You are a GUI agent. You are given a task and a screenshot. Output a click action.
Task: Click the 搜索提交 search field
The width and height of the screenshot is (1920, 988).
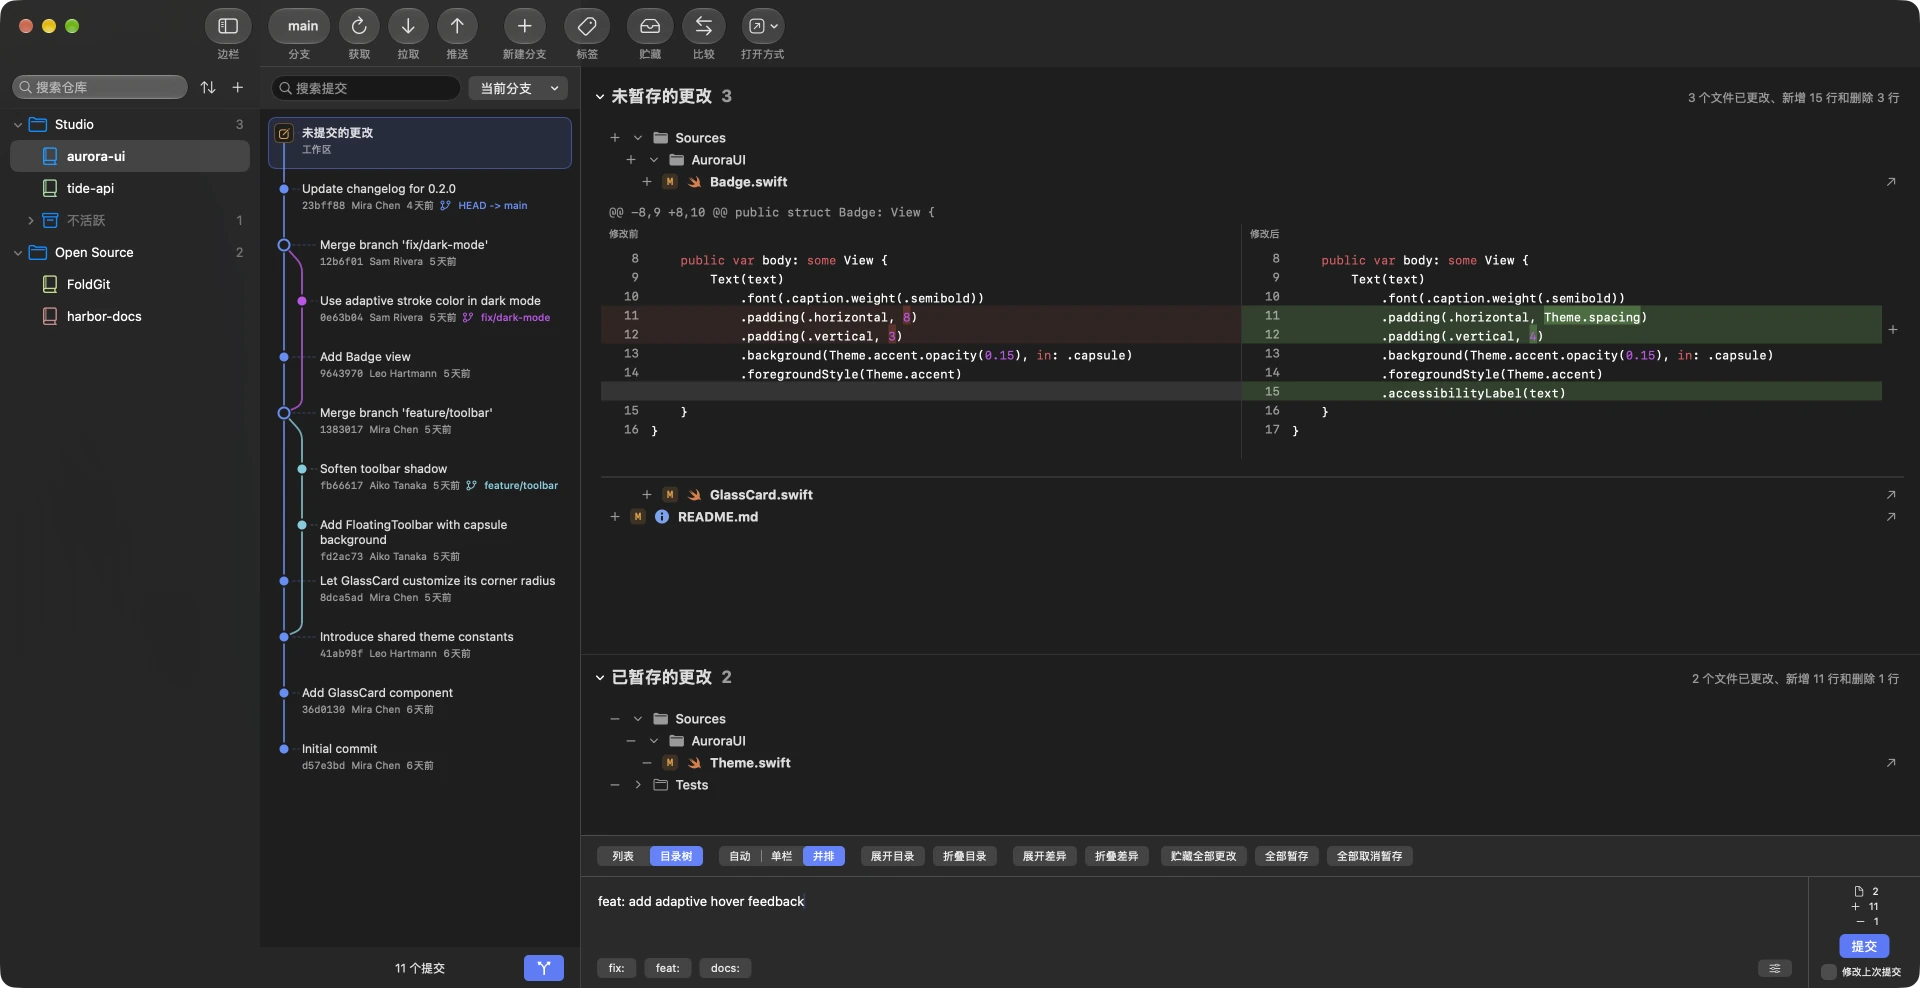[x=366, y=88]
